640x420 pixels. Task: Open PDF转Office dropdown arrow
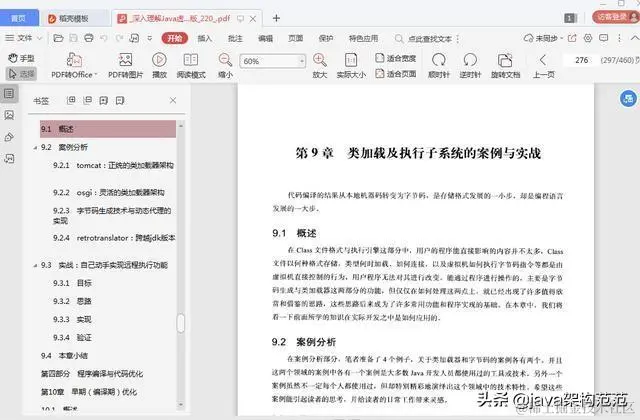tap(96, 75)
